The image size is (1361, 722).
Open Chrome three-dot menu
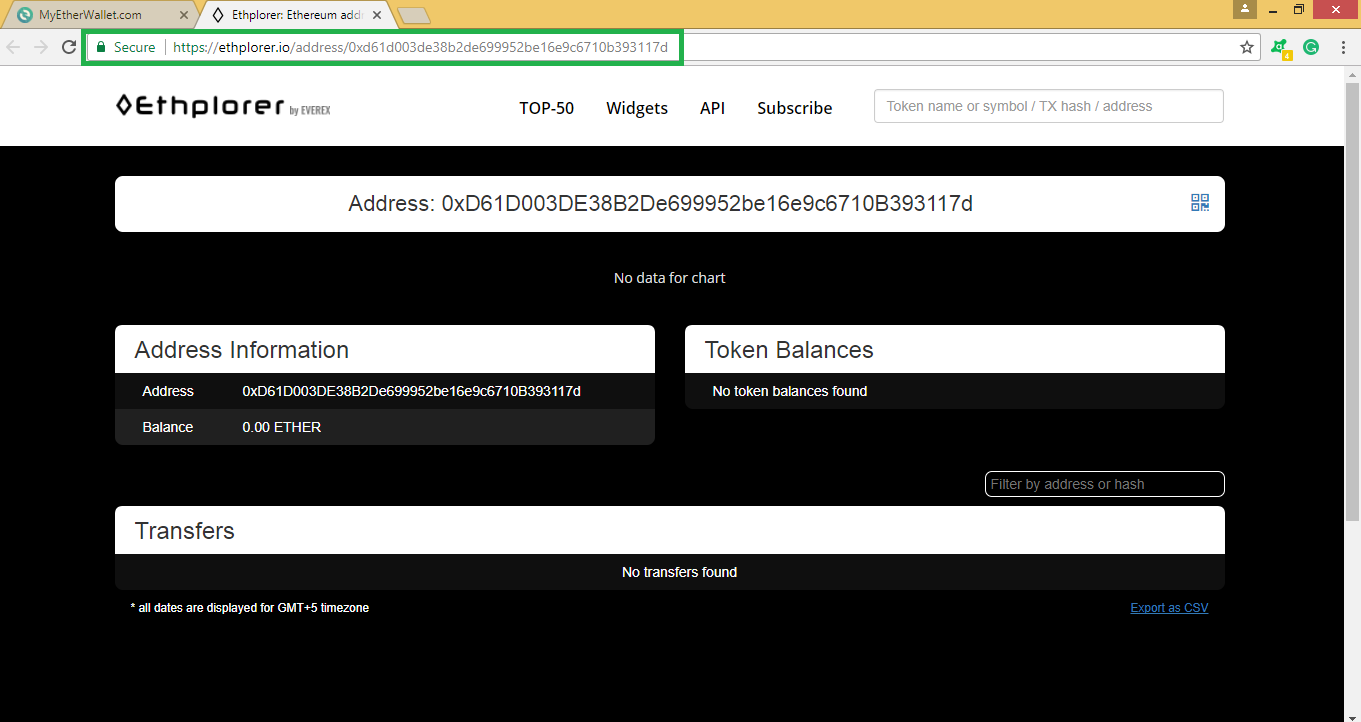click(x=1343, y=47)
